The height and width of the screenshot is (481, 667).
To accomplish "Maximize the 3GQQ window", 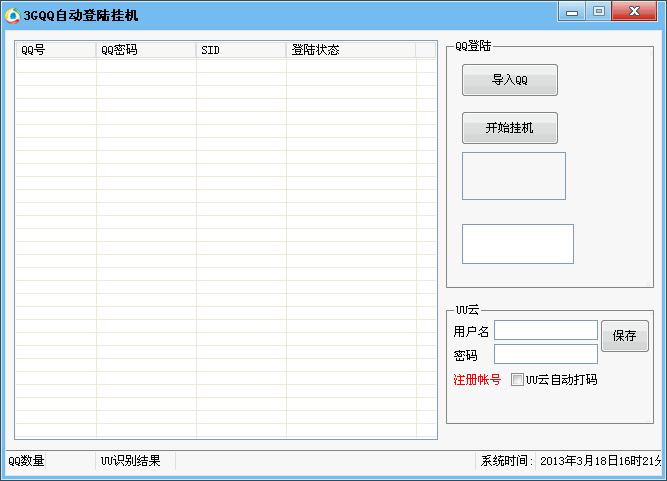I will 599,11.
